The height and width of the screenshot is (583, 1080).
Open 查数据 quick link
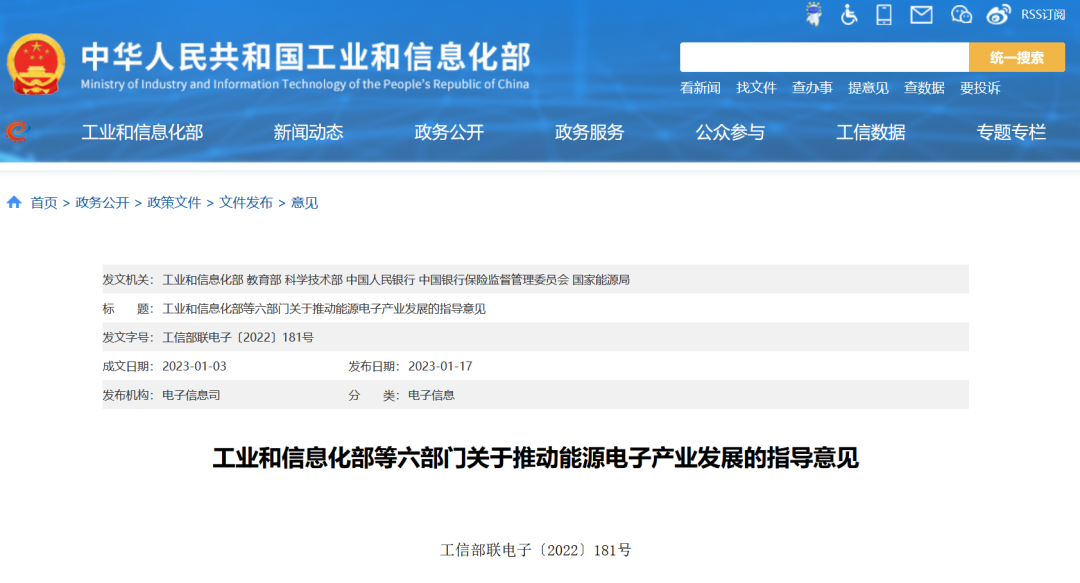tap(924, 88)
